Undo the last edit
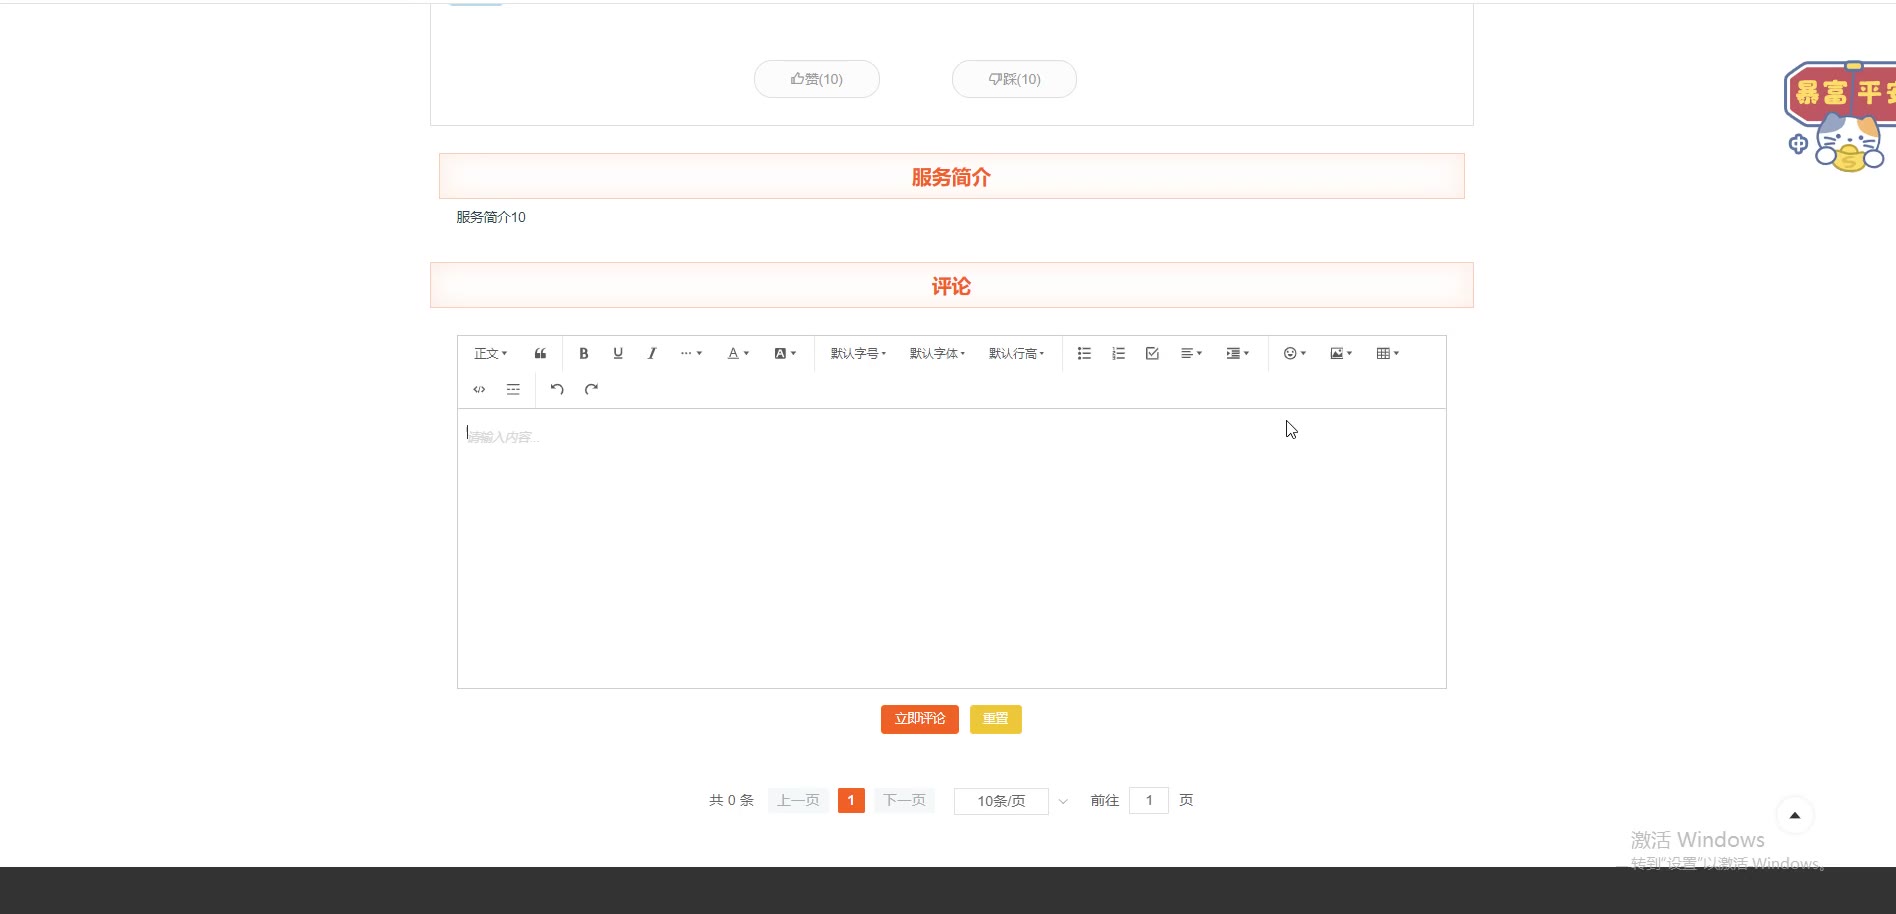 (x=557, y=389)
